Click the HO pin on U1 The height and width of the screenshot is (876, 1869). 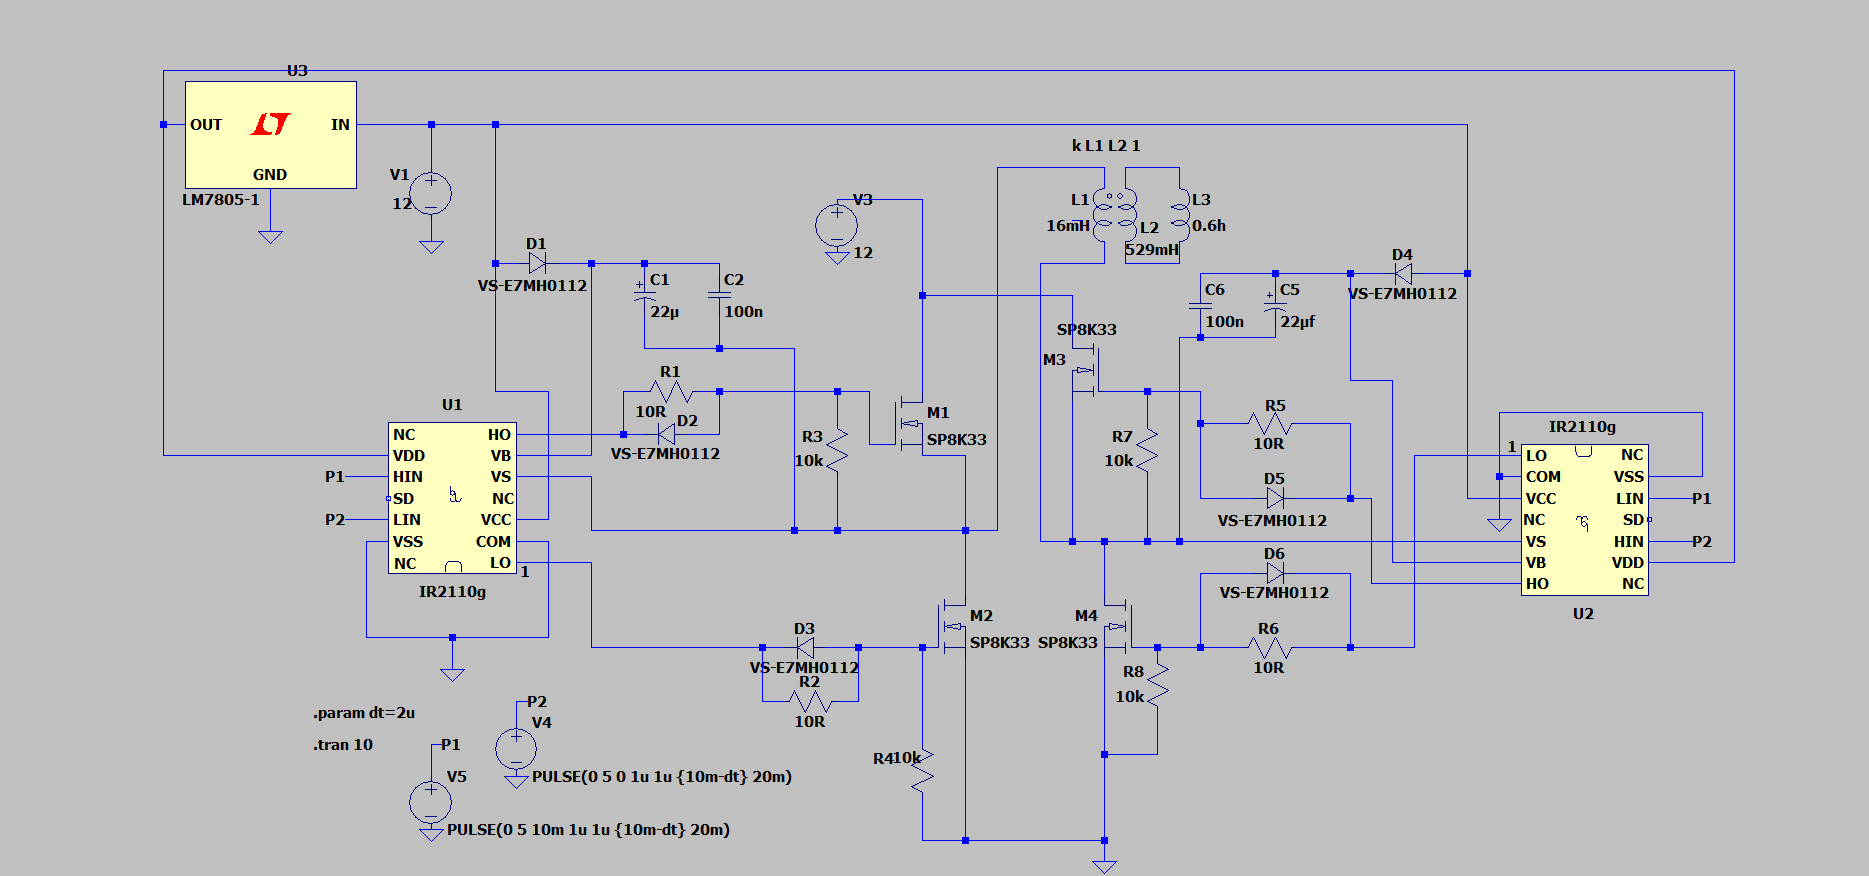click(x=499, y=435)
